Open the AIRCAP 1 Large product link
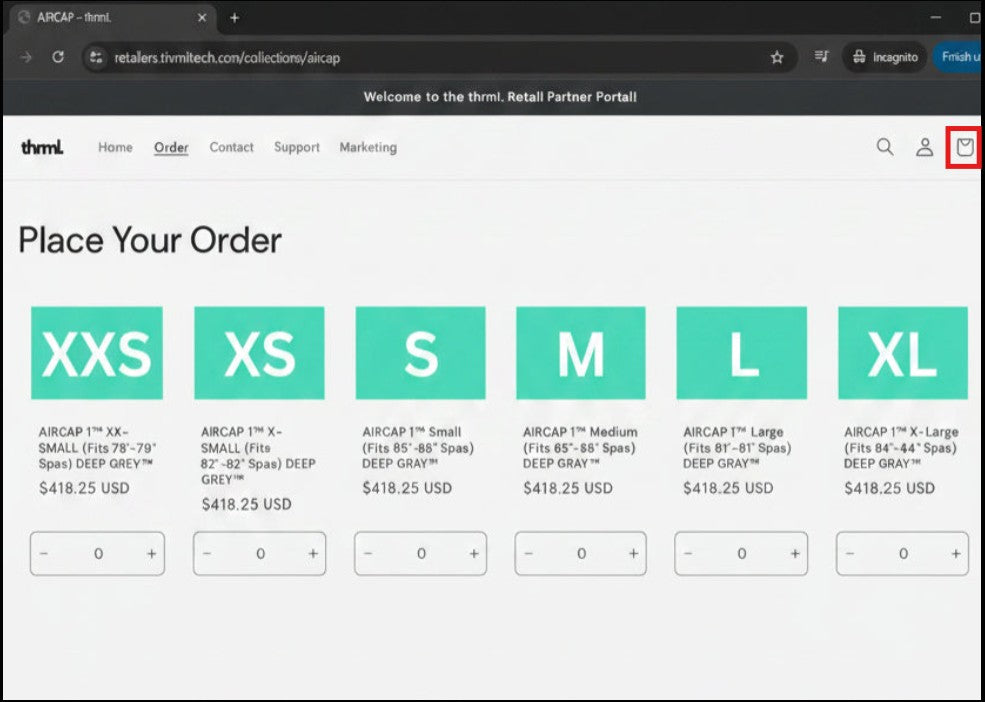 pyautogui.click(x=737, y=447)
